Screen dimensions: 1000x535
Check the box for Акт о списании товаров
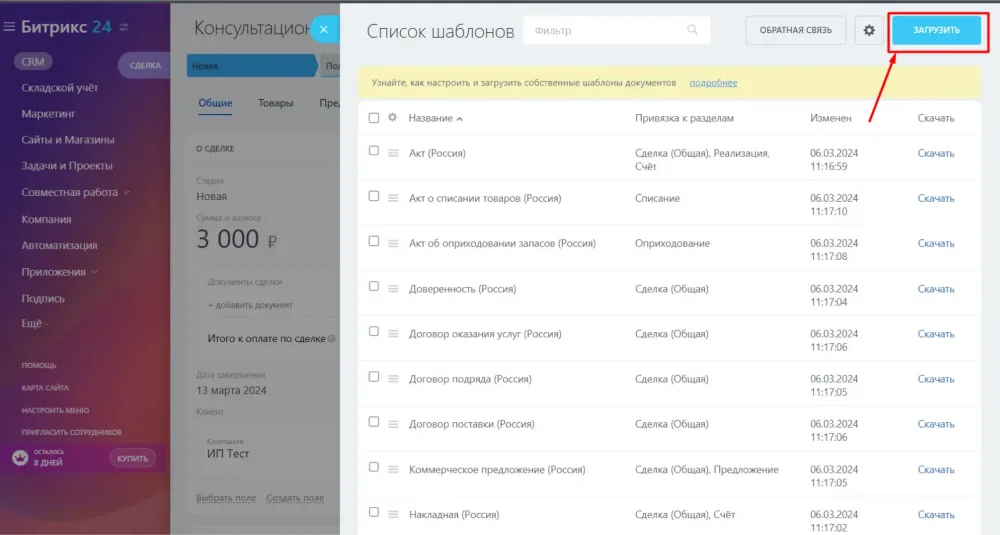[374, 196]
